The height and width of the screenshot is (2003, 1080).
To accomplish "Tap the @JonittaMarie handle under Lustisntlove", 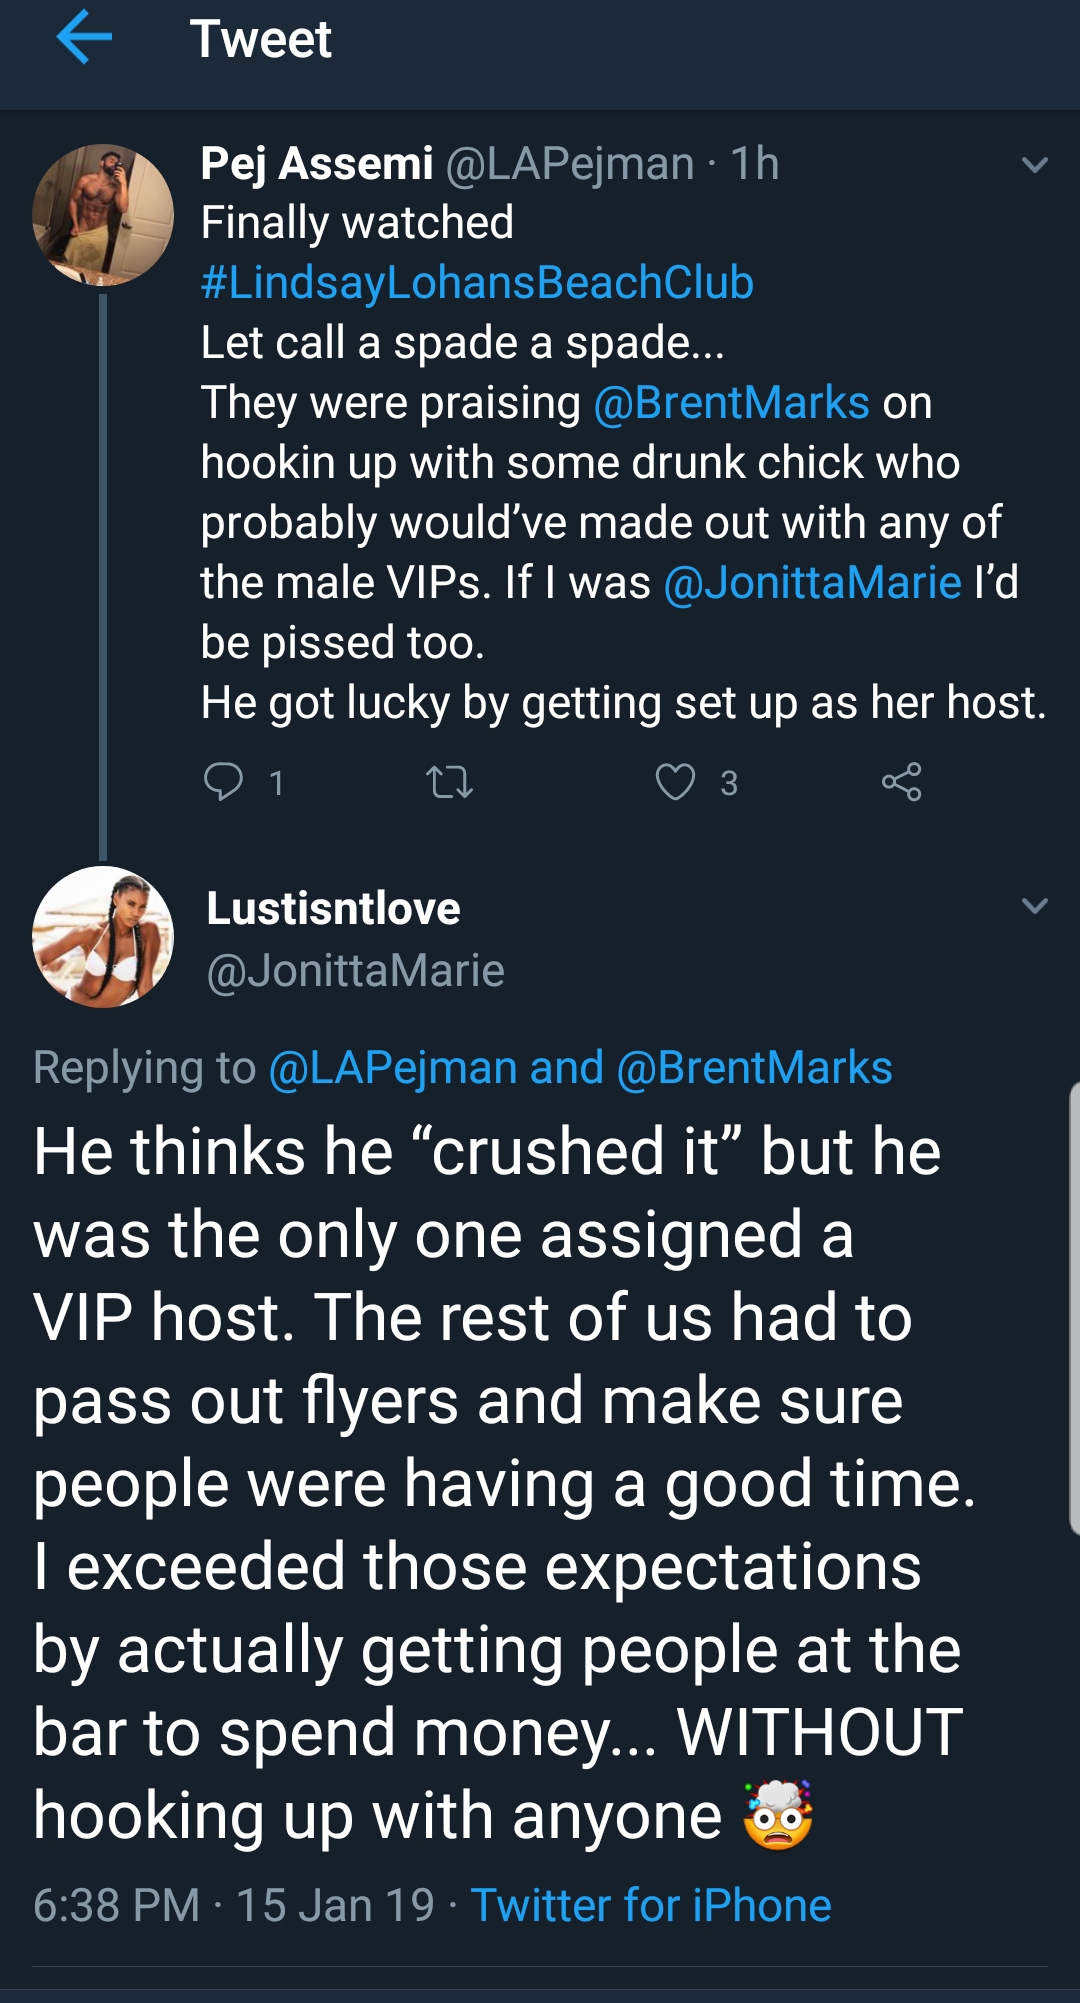I will point(355,970).
